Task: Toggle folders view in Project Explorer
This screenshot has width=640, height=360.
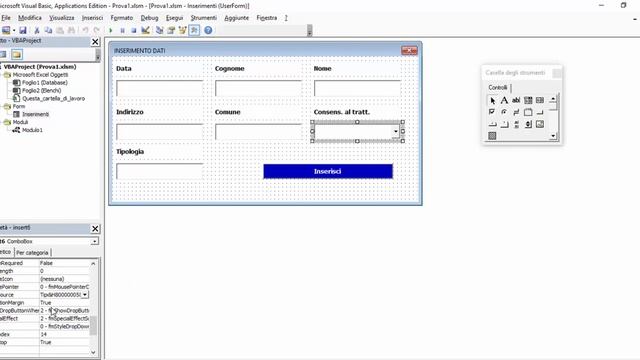Action: [x=17, y=54]
